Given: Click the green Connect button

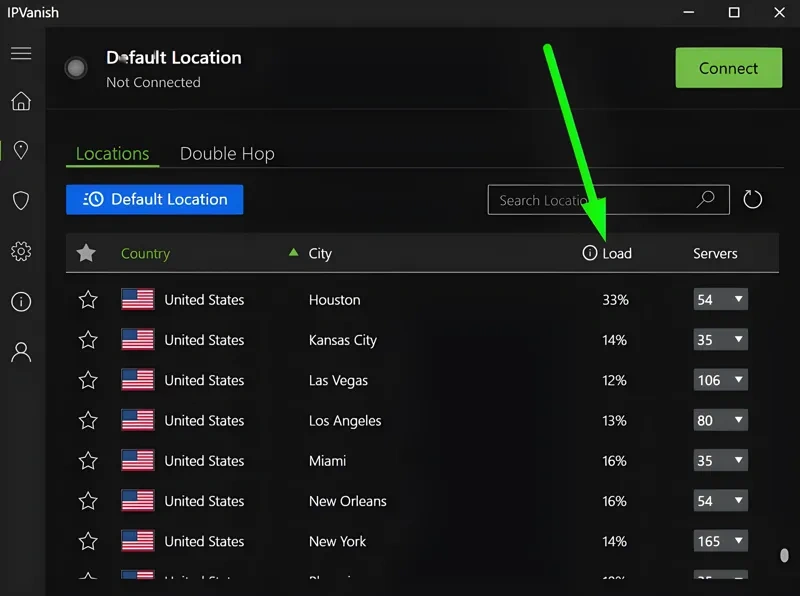Looking at the screenshot, I should tap(729, 68).
